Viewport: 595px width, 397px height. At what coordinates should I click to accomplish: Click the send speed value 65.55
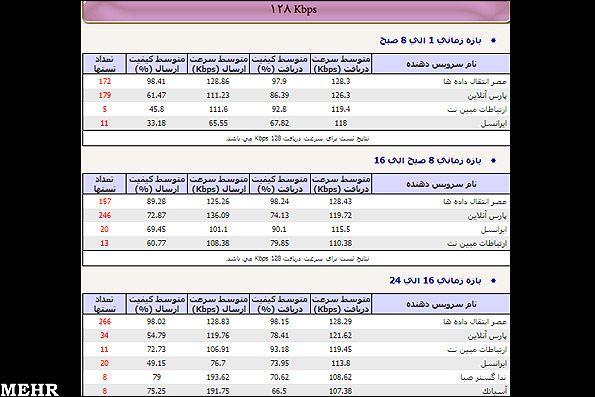point(218,123)
